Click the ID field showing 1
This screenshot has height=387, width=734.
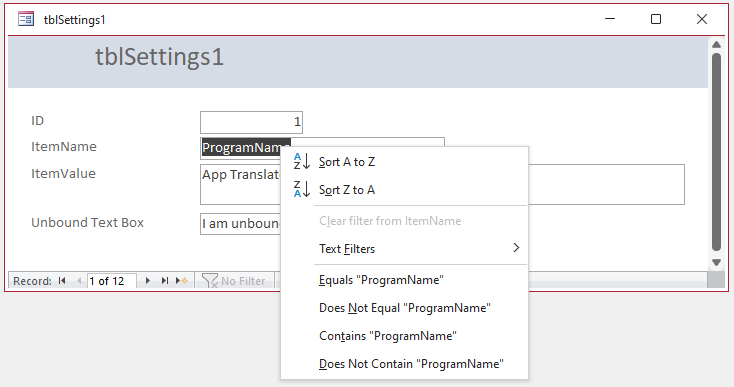(x=251, y=122)
